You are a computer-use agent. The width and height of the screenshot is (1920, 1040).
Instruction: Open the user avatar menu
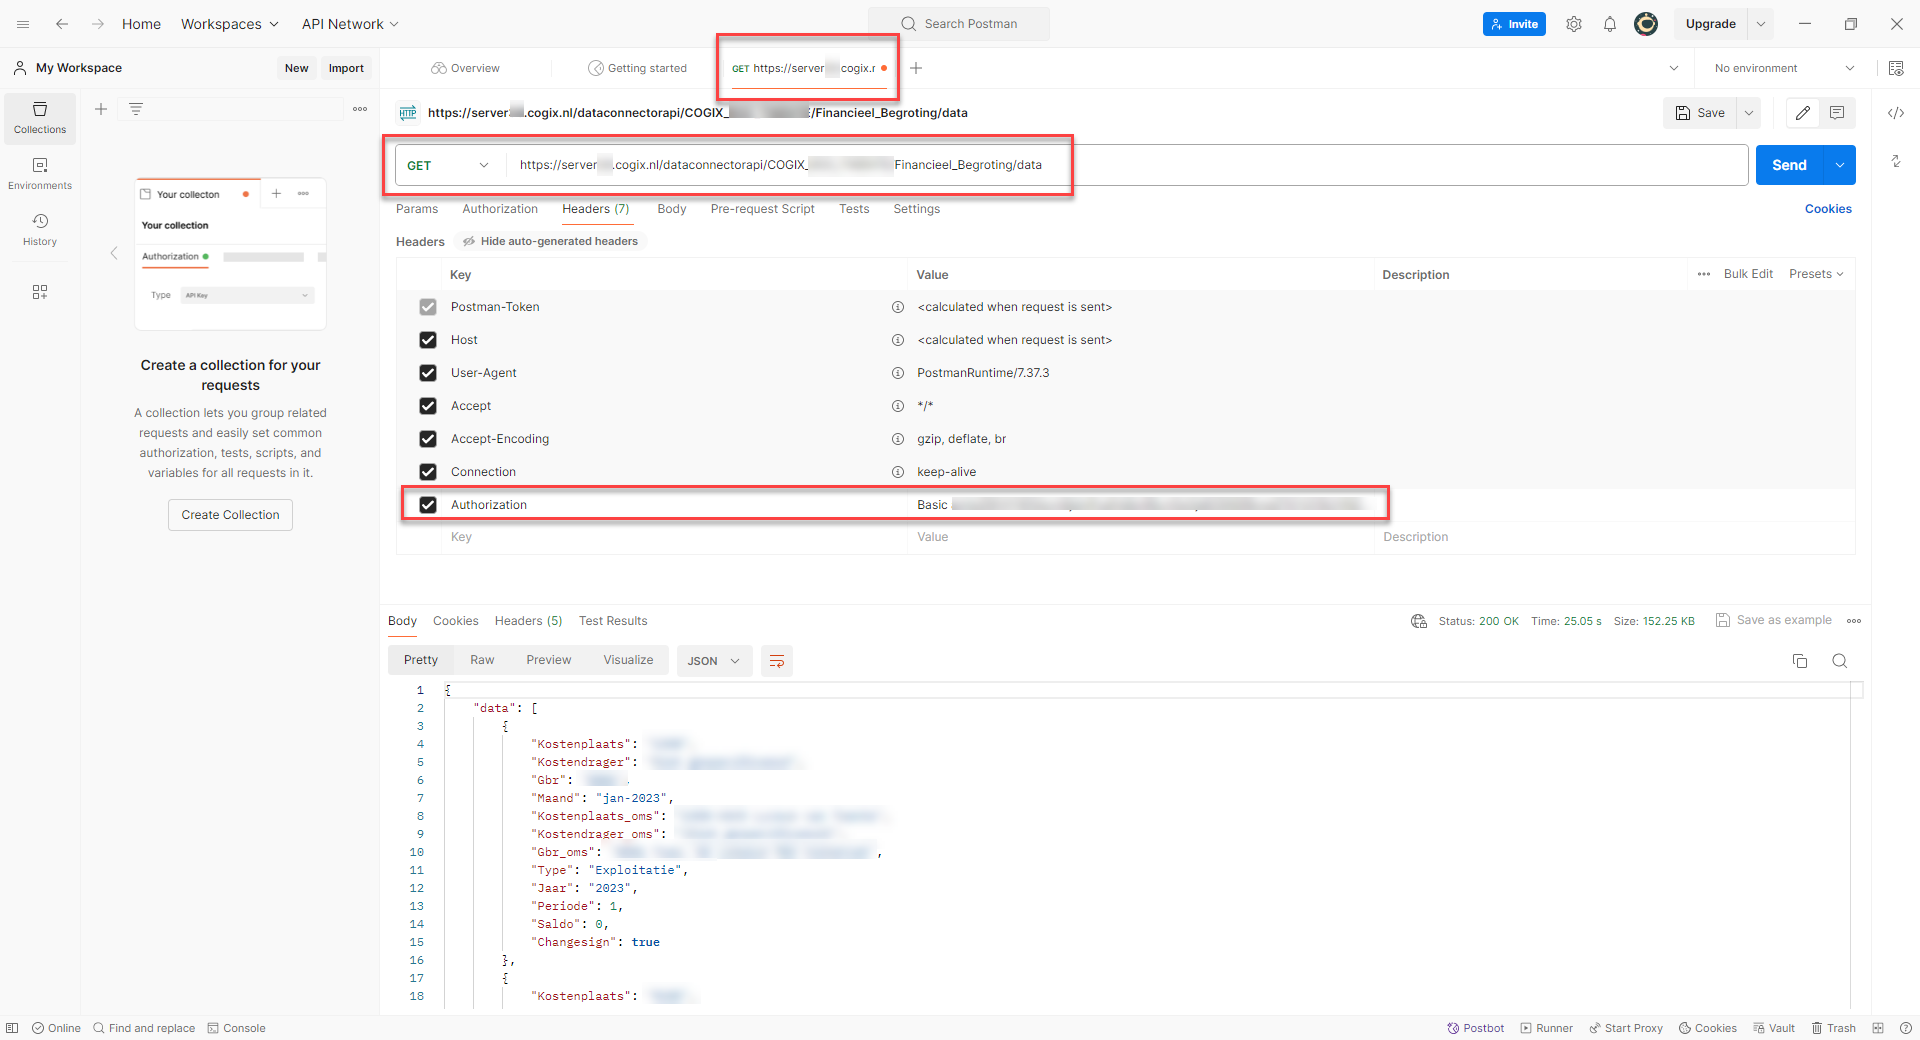(1646, 24)
